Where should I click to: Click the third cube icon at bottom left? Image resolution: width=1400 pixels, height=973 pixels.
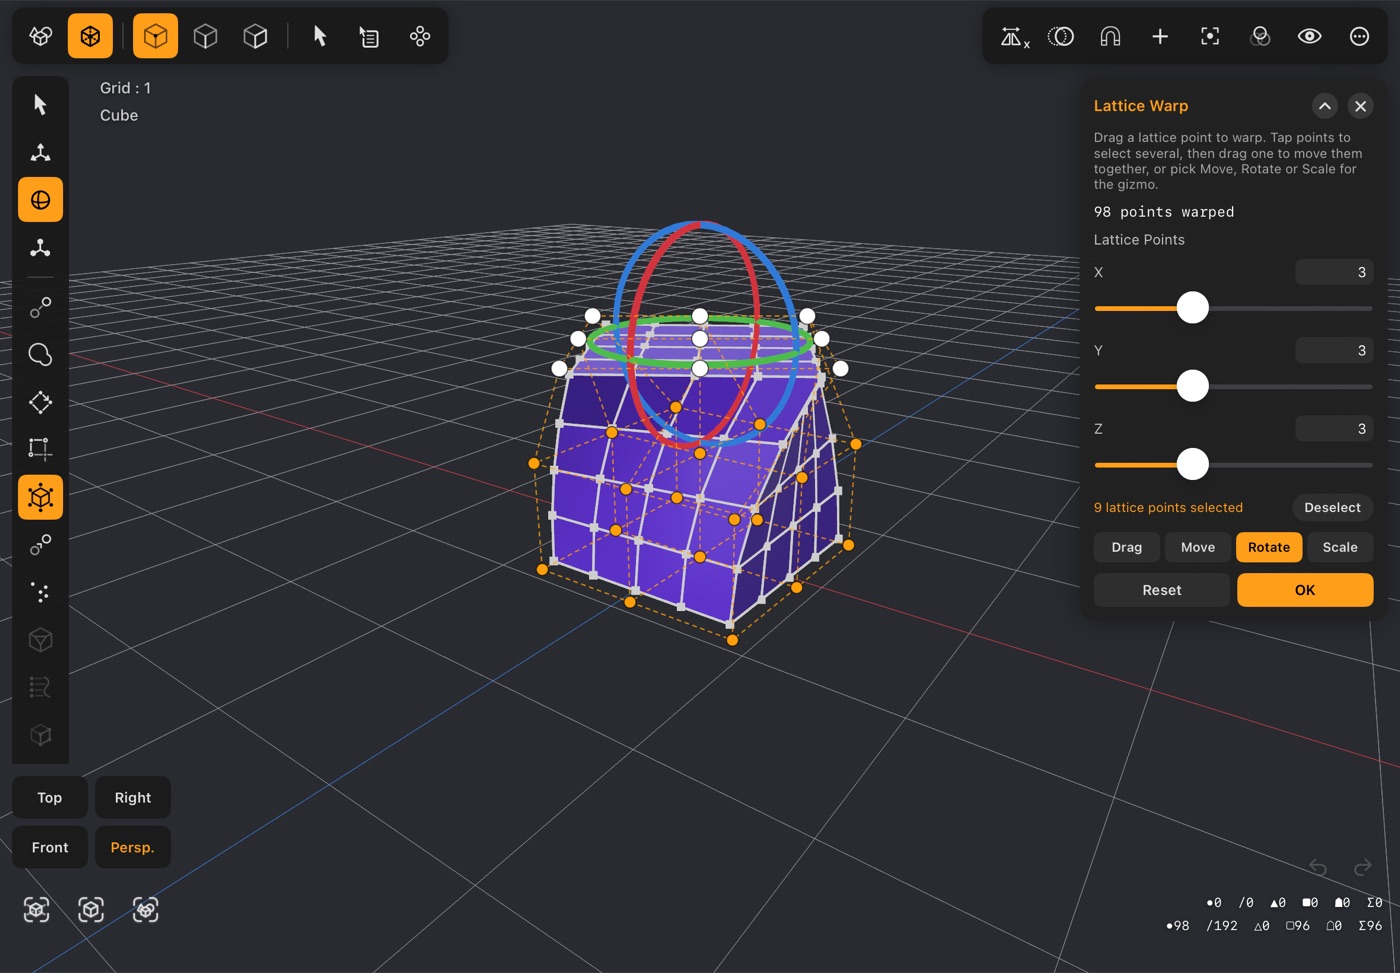(145, 909)
